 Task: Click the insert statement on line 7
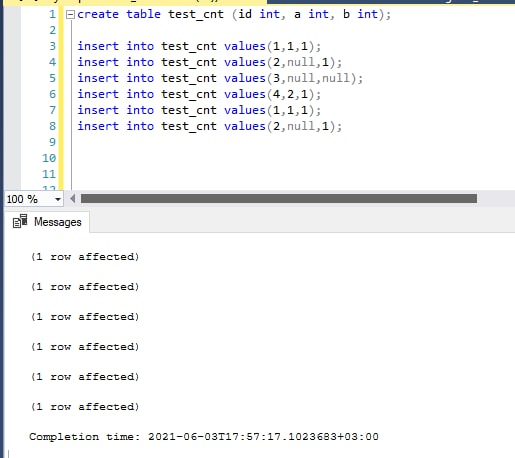pyautogui.click(x=199, y=110)
